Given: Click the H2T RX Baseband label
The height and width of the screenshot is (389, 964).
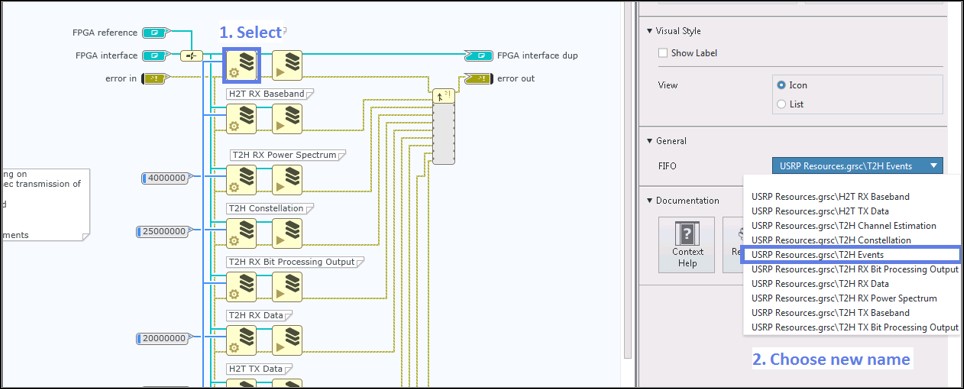Looking at the screenshot, I should pyautogui.click(x=271, y=93).
